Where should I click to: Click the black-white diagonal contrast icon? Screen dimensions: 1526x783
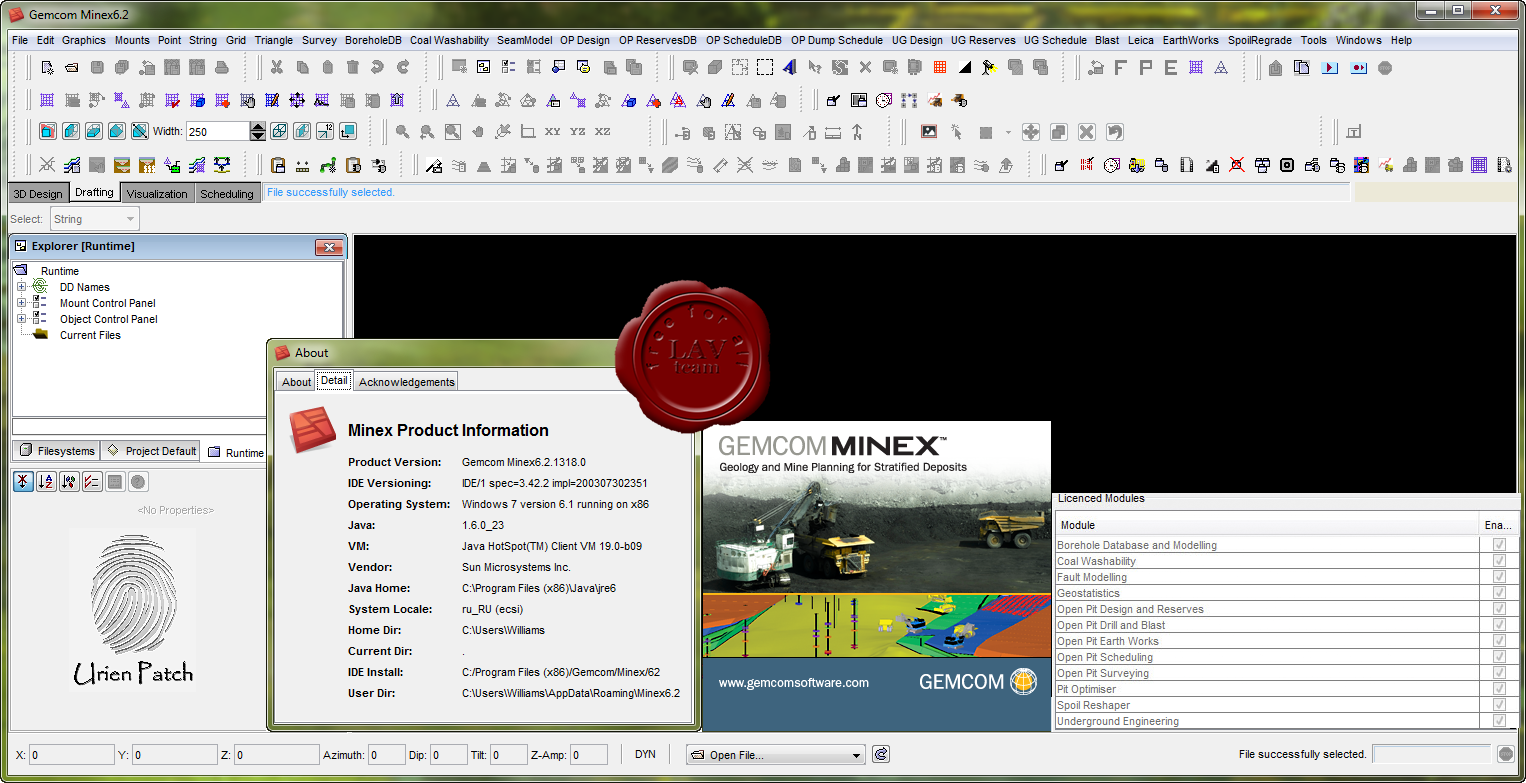coord(965,68)
